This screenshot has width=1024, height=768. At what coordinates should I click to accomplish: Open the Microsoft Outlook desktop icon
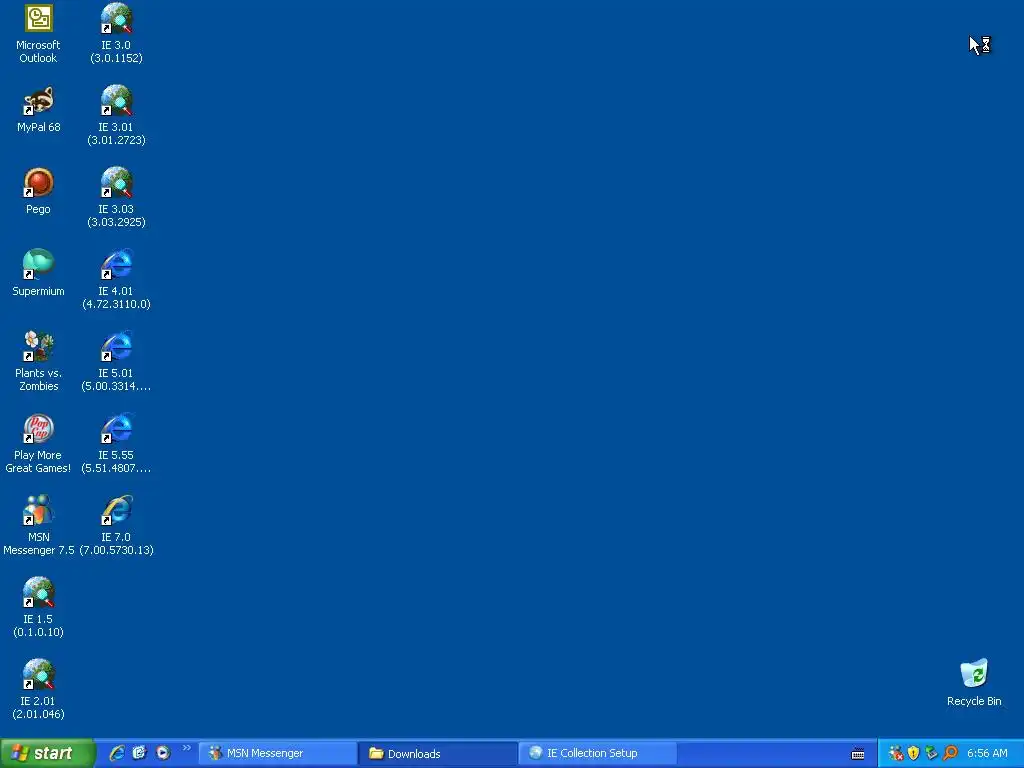[39, 34]
